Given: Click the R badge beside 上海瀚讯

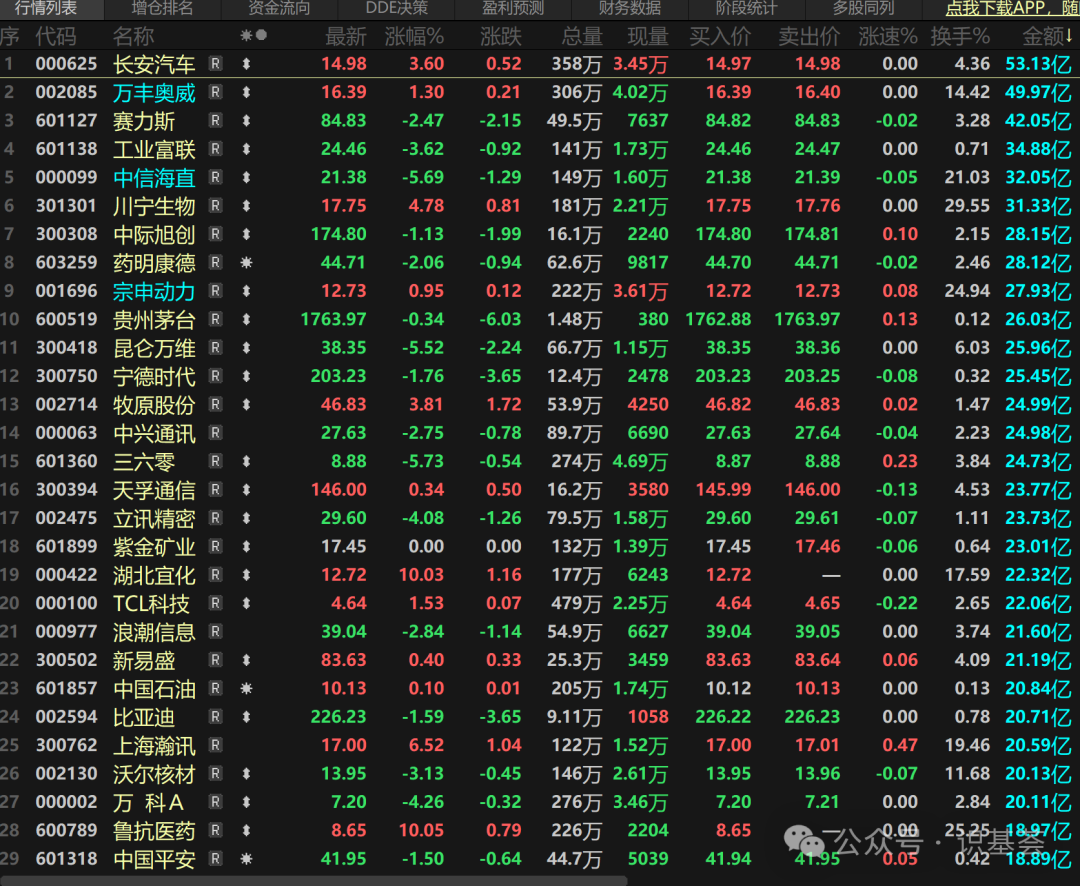Looking at the screenshot, I should (x=216, y=745).
